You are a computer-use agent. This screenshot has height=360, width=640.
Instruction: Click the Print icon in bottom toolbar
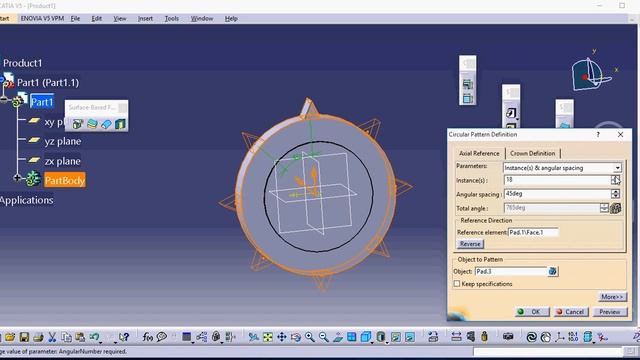38,337
